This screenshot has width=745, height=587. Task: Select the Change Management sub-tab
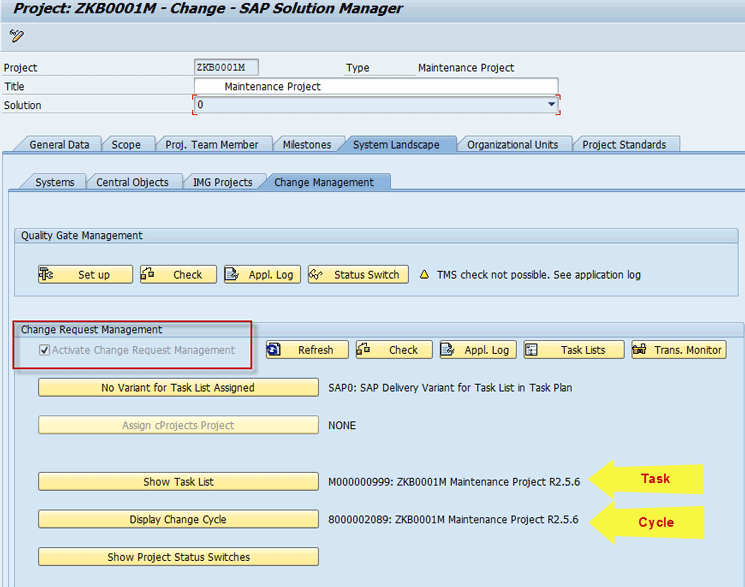[x=324, y=182]
